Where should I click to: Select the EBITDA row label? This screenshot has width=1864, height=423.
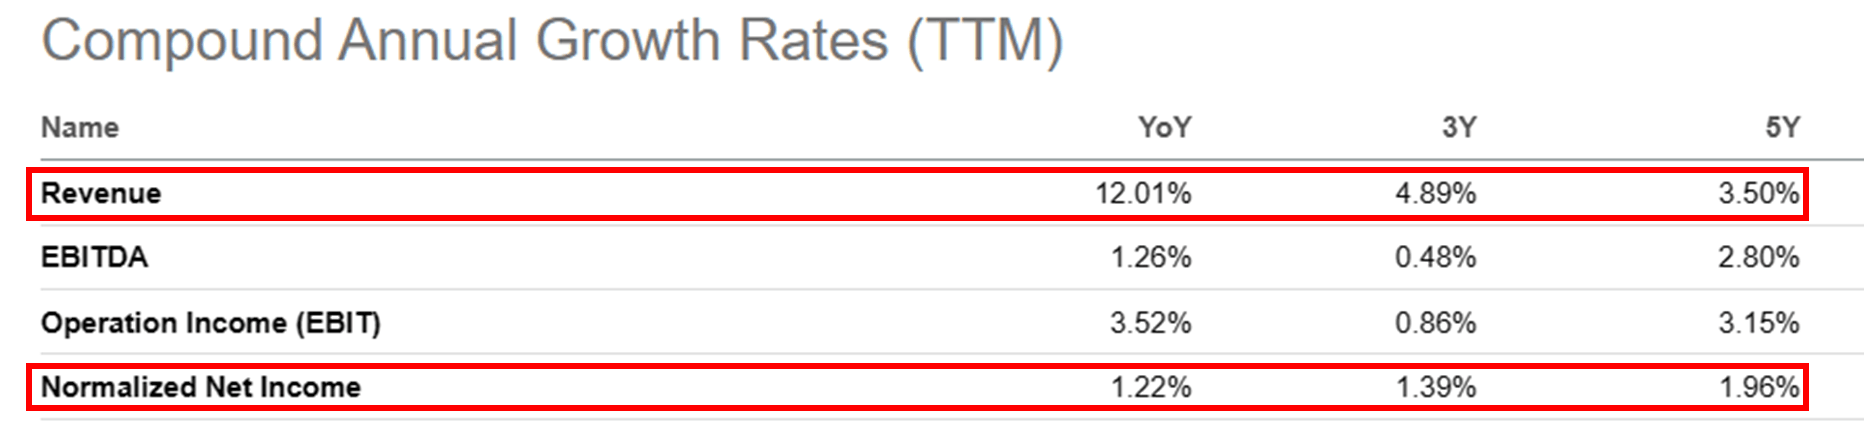point(94,258)
